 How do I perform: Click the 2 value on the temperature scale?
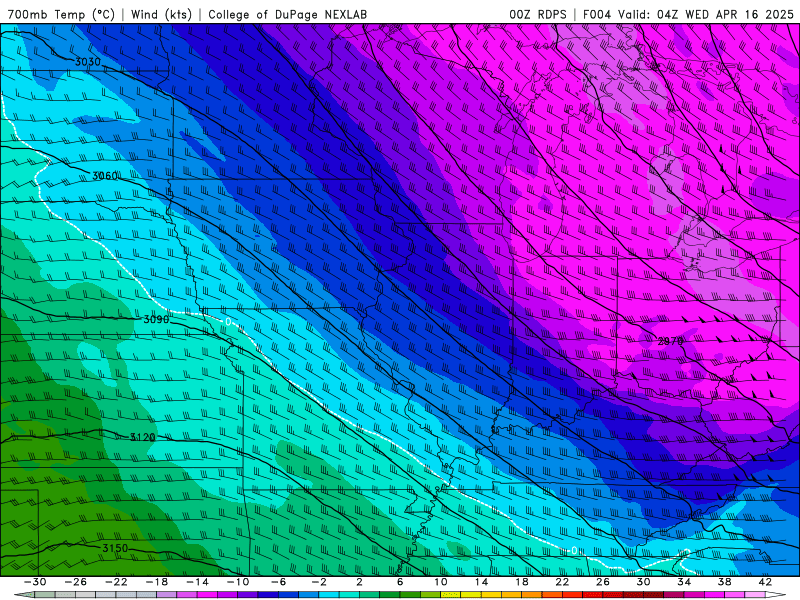(x=360, y=582)
